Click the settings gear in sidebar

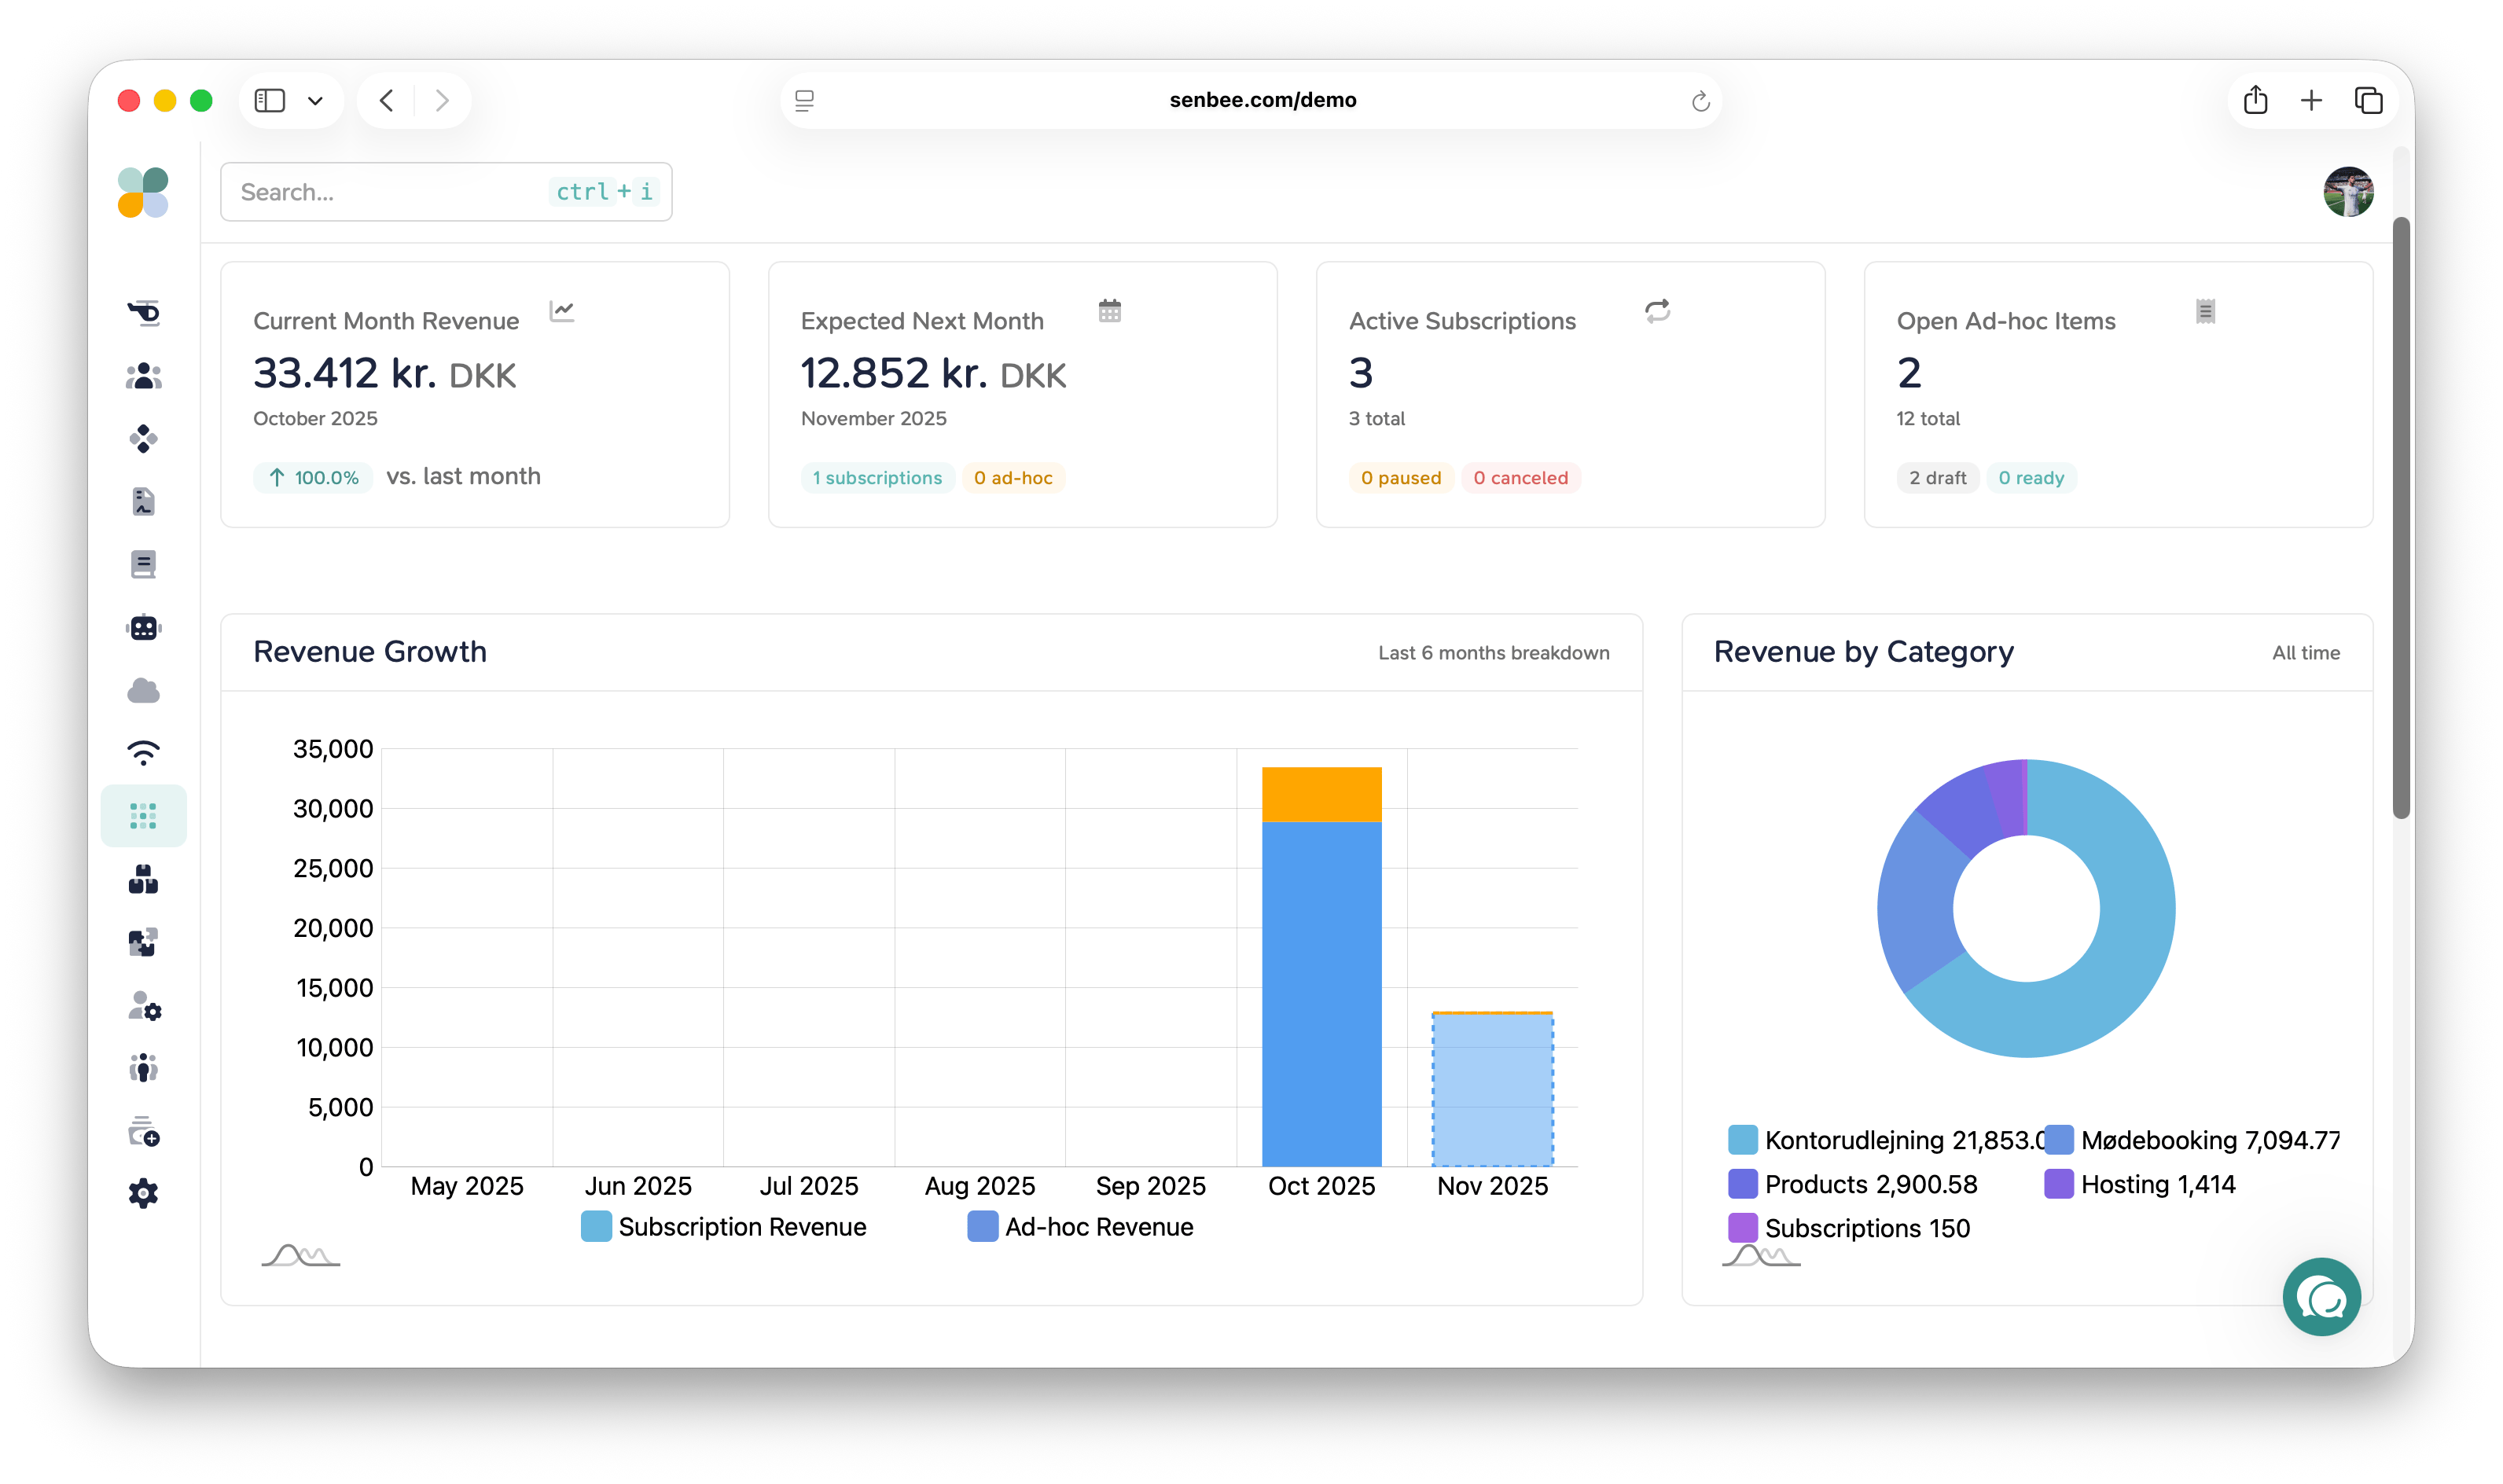tap(144, 1193)
